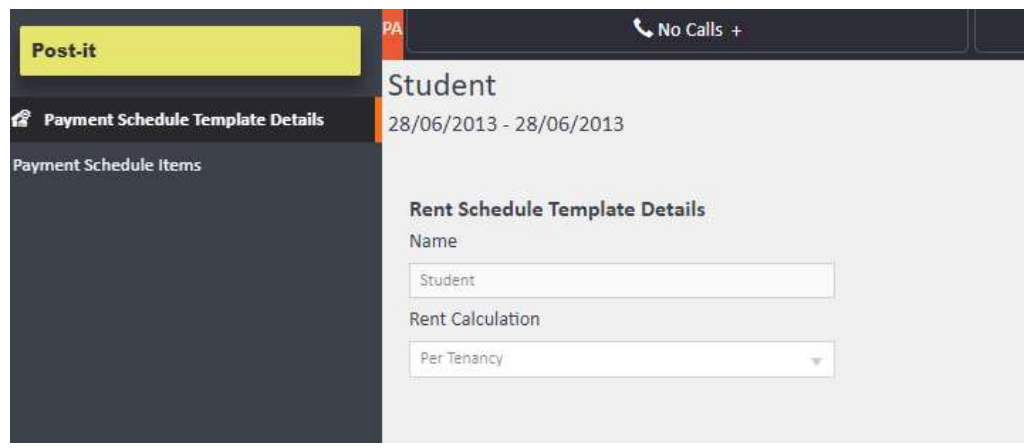Click into the Name field containing Student
Screen dimensions: 1024x448
point(620,281)
